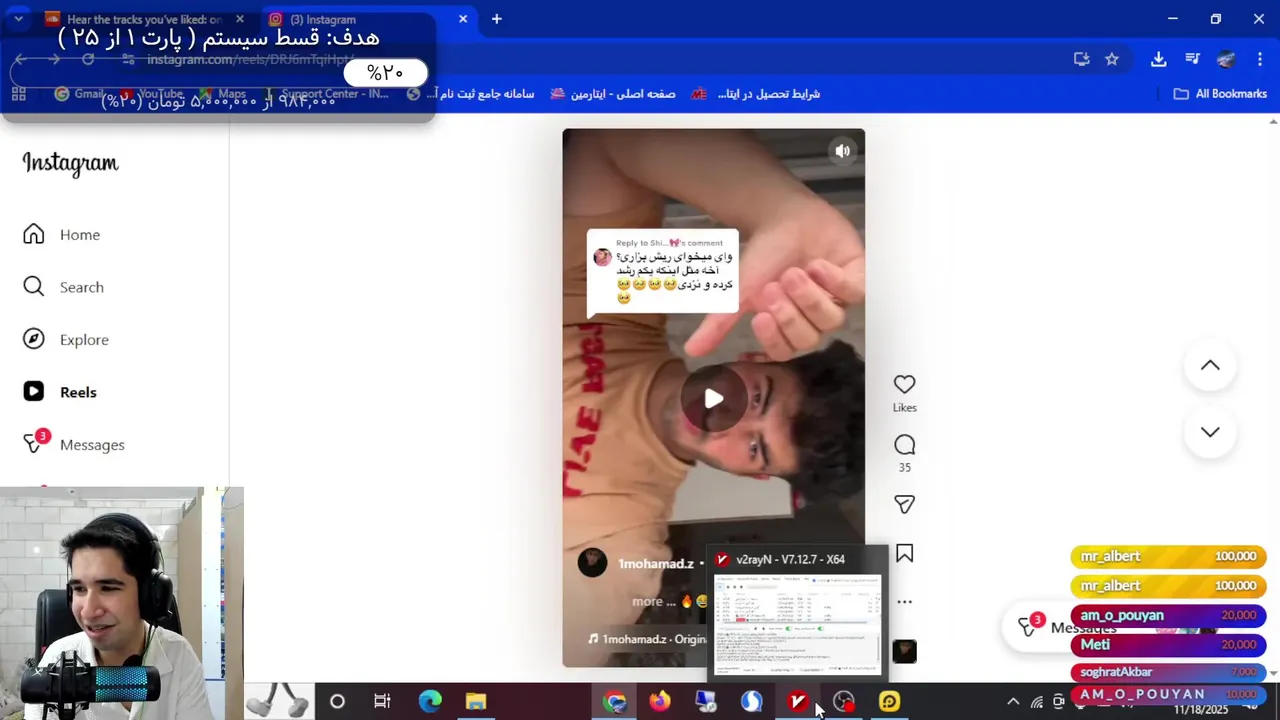This screenshot has width=1280, height=720.
Task: Open 1mohamad.z profile name on reel
Action: point(655,563)
